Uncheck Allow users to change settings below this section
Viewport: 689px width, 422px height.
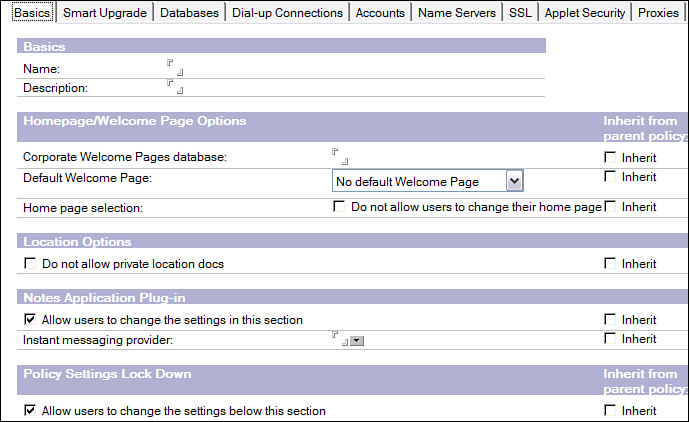pyautogui.click(x=29, y=411)
